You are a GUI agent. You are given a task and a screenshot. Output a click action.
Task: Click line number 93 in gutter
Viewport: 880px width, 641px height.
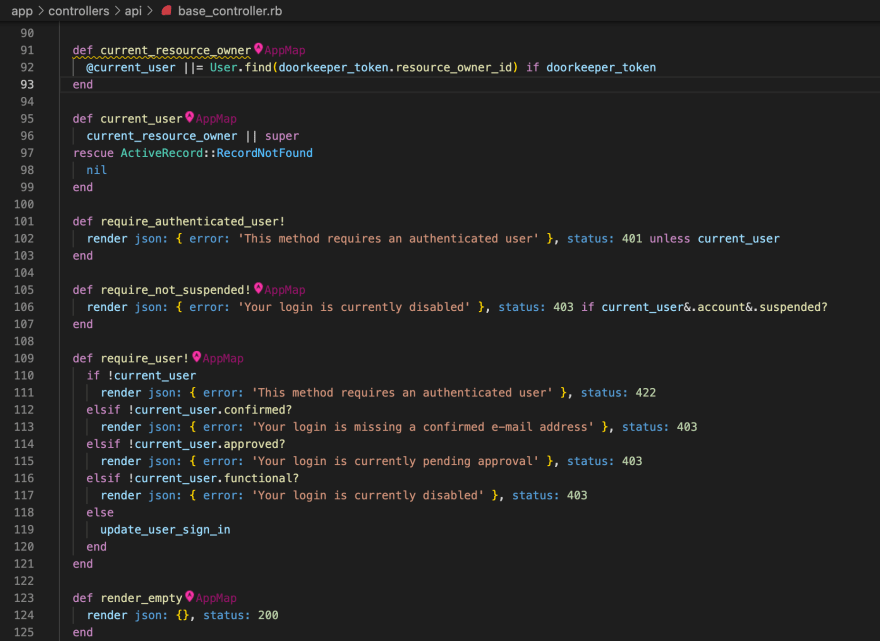[27, 85]
